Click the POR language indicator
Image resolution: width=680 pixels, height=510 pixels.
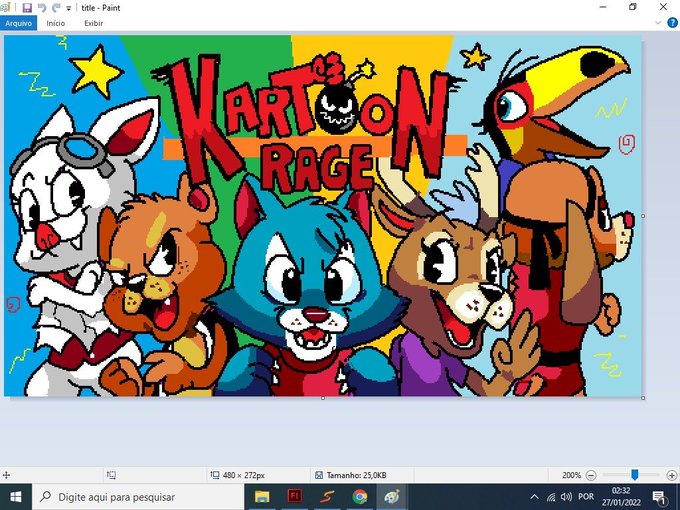click(x=586, y=497)
